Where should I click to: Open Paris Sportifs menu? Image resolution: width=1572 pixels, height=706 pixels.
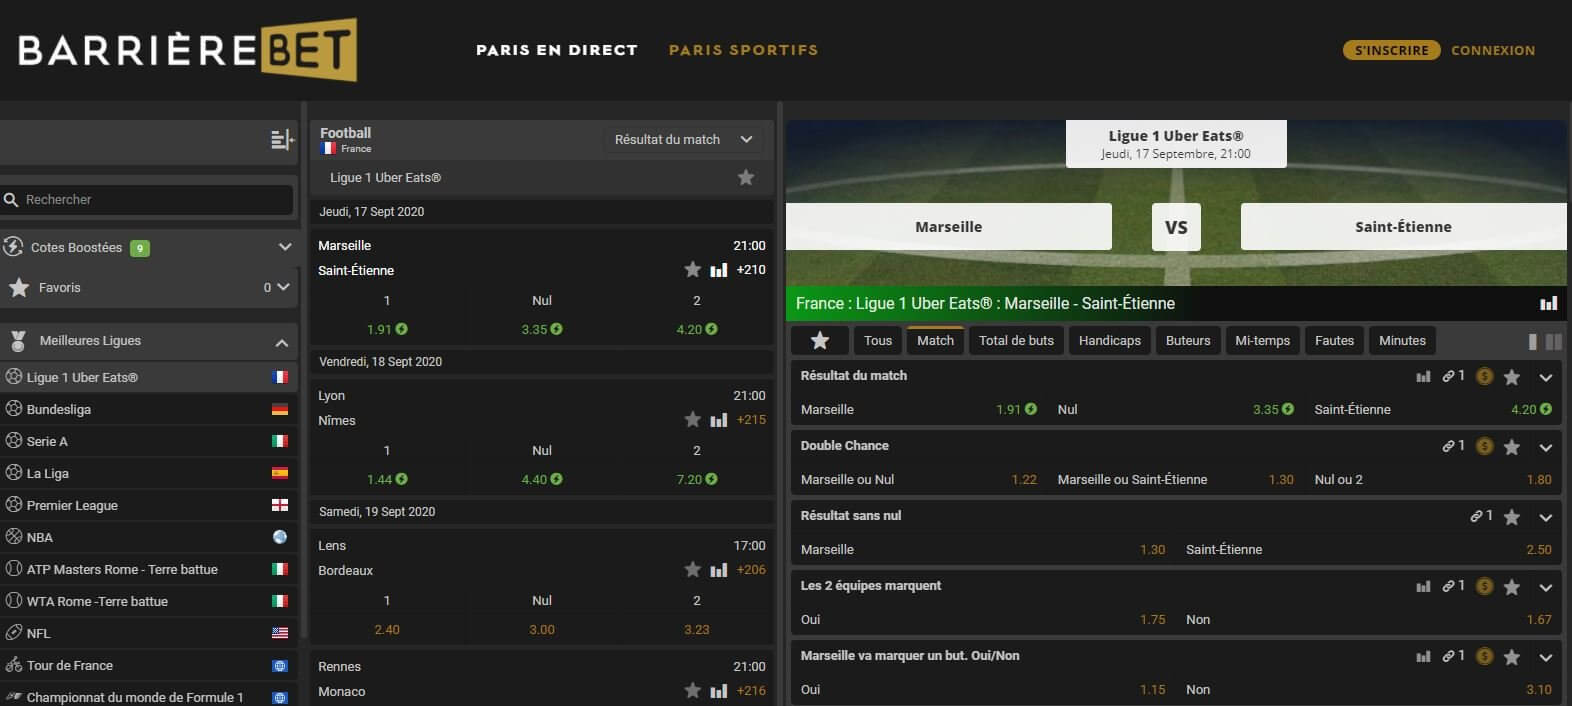(x=743, y=50)
